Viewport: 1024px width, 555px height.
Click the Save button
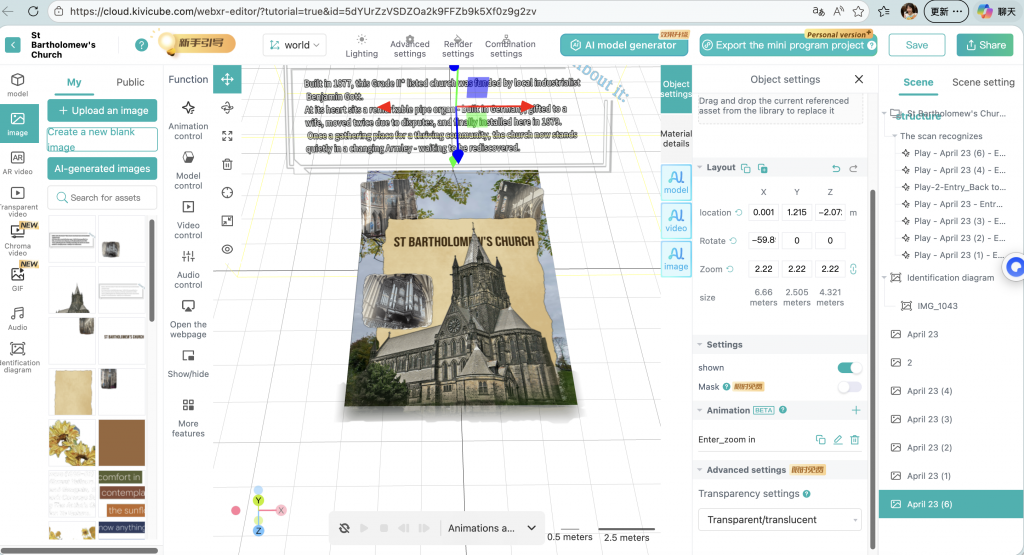[x=917, y=45]
